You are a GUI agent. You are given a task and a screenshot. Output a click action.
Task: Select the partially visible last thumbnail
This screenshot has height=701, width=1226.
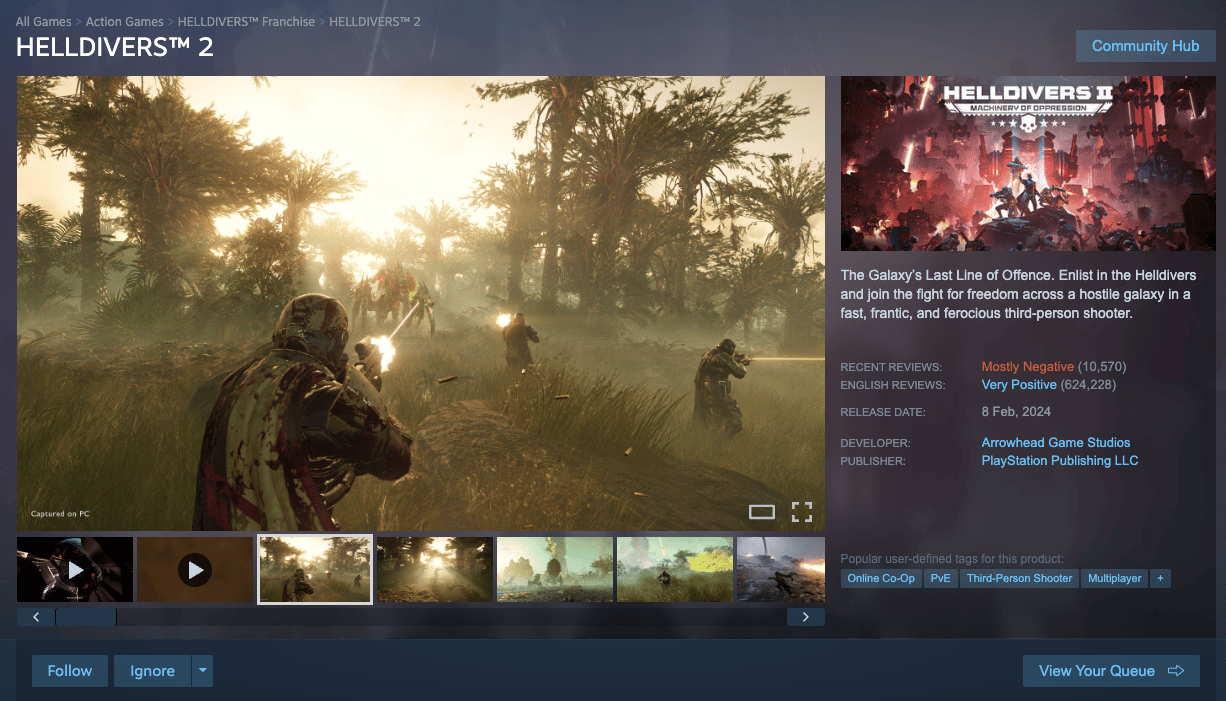point(781,570)
